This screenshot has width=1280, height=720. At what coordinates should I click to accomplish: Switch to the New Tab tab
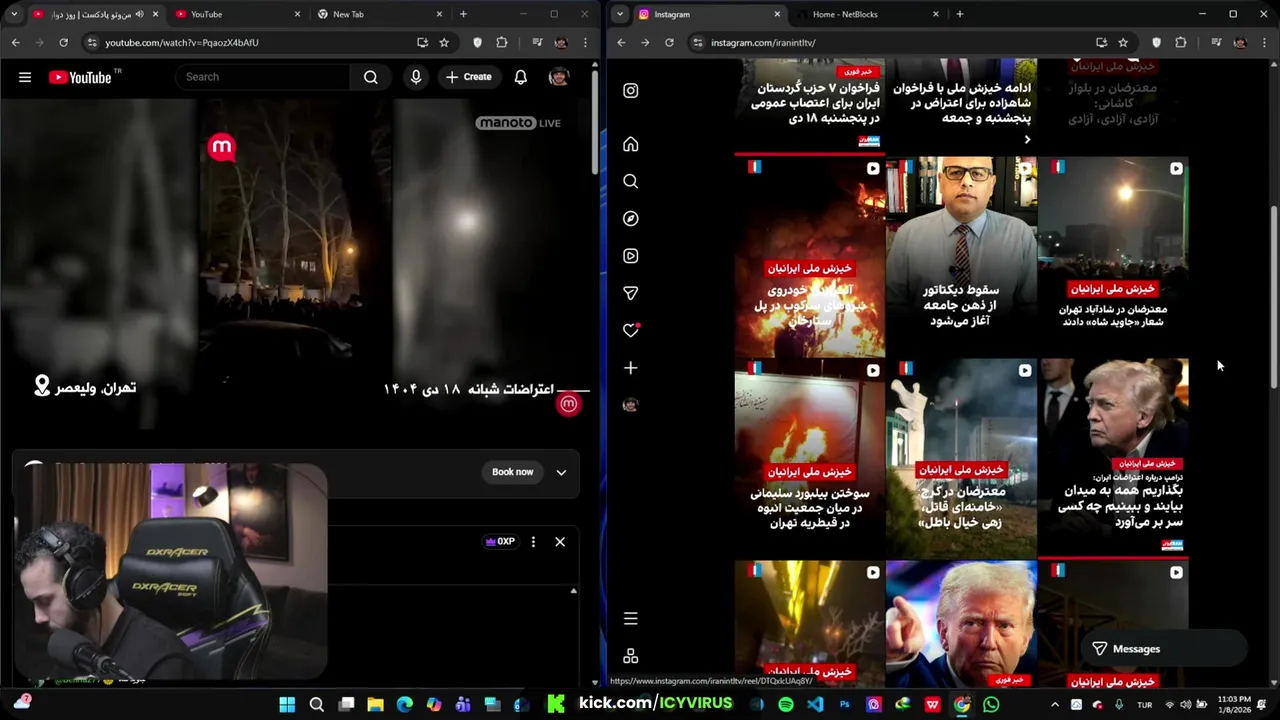click(x=377, y=14)
